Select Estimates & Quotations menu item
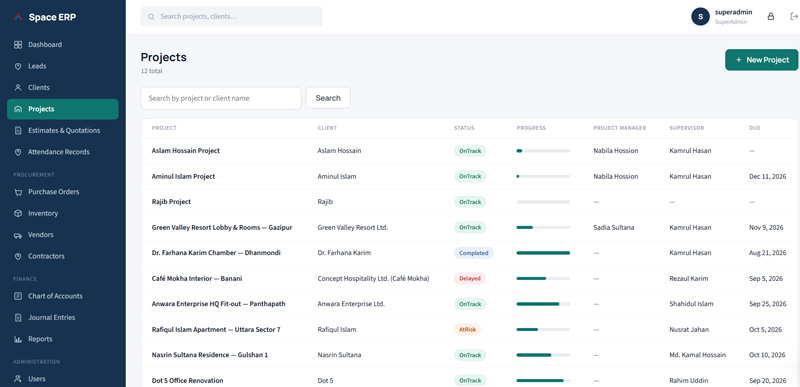The image size is (800, 387). tap(63, 131)
